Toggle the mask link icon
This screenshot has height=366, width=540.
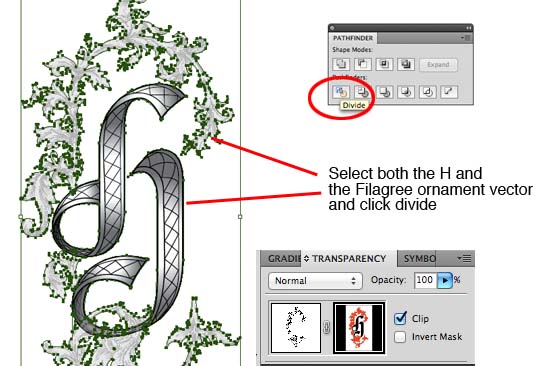click(x=327, y=327)
